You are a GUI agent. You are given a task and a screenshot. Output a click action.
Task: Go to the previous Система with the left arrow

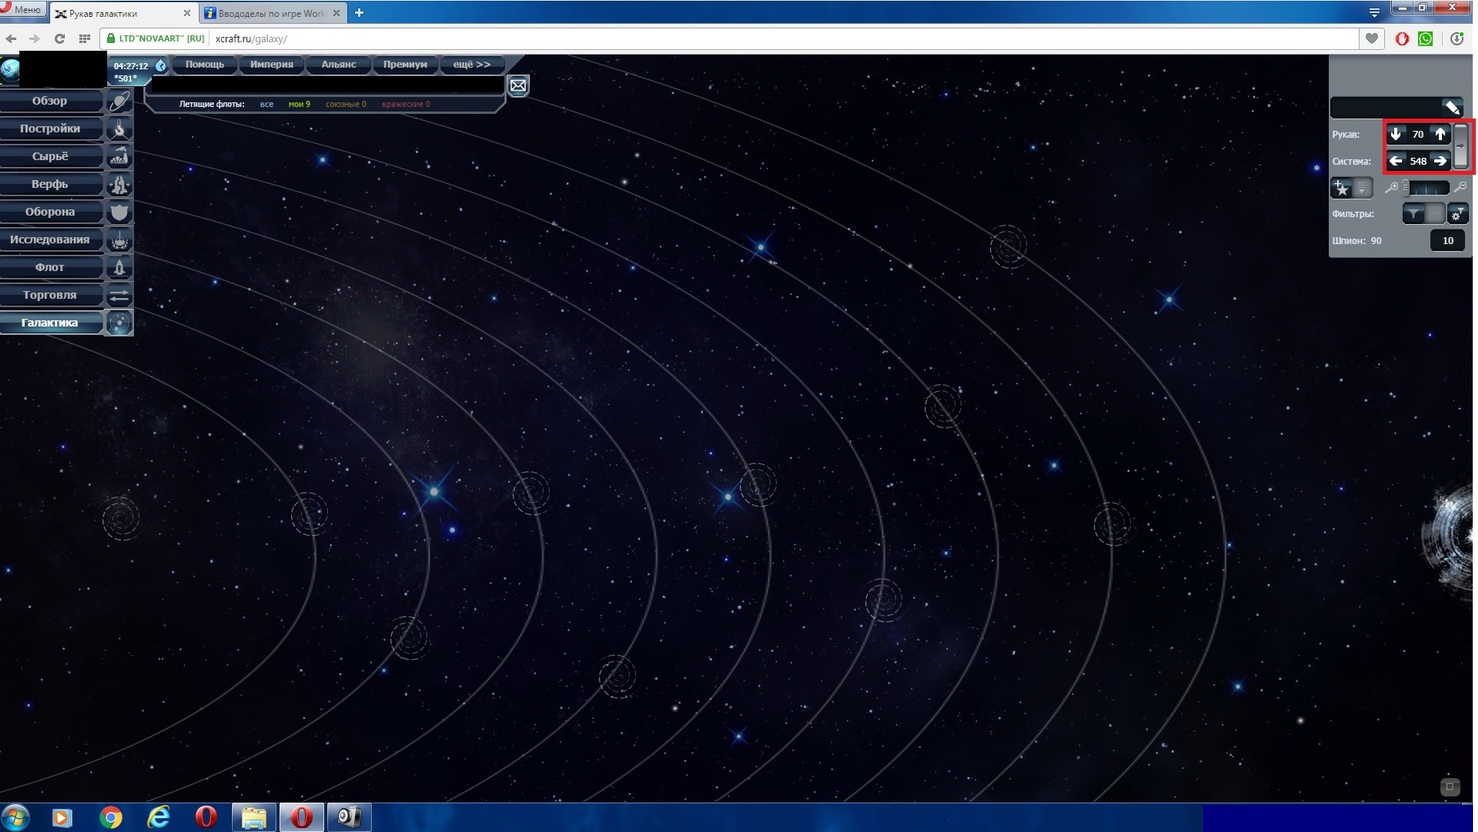click(1396, 161)
